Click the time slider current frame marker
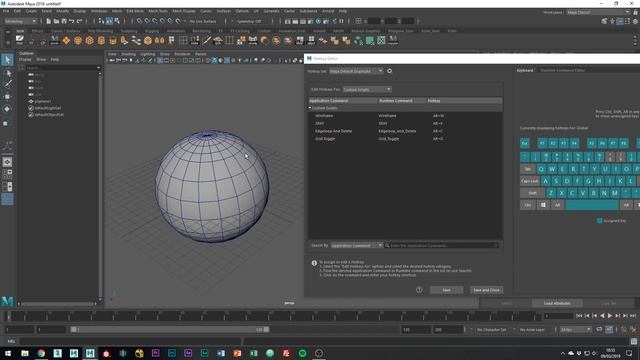The image size is (640, 360). 8,316
